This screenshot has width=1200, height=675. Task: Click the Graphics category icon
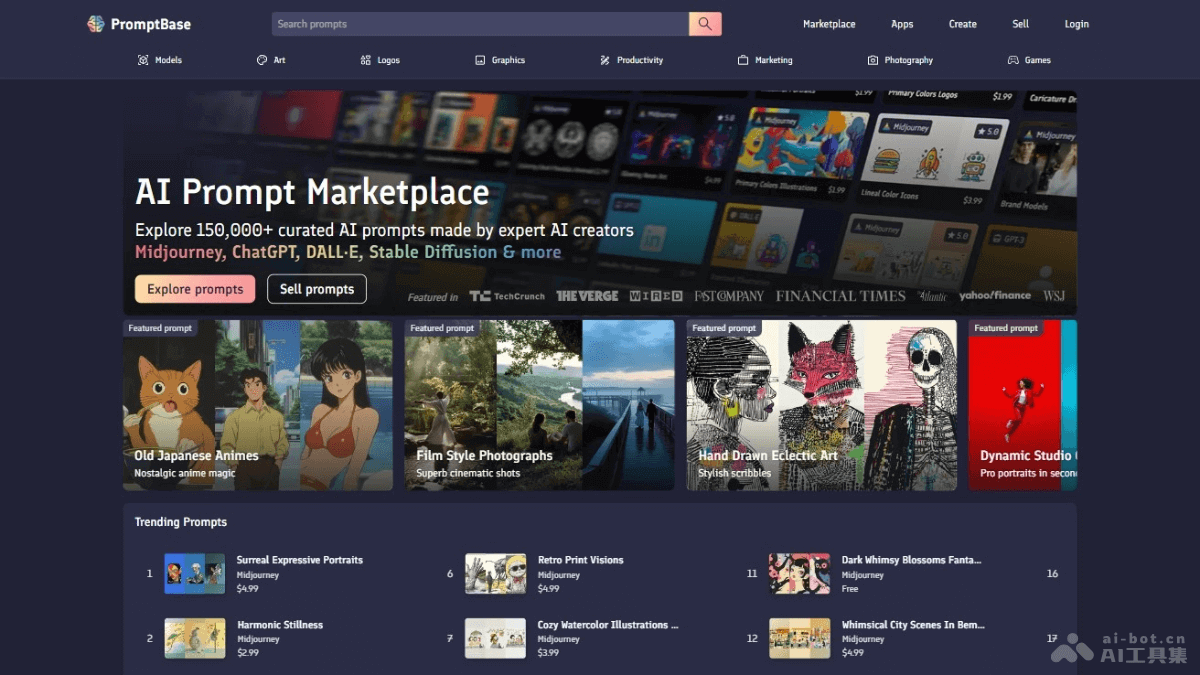[x=480, y=60]
